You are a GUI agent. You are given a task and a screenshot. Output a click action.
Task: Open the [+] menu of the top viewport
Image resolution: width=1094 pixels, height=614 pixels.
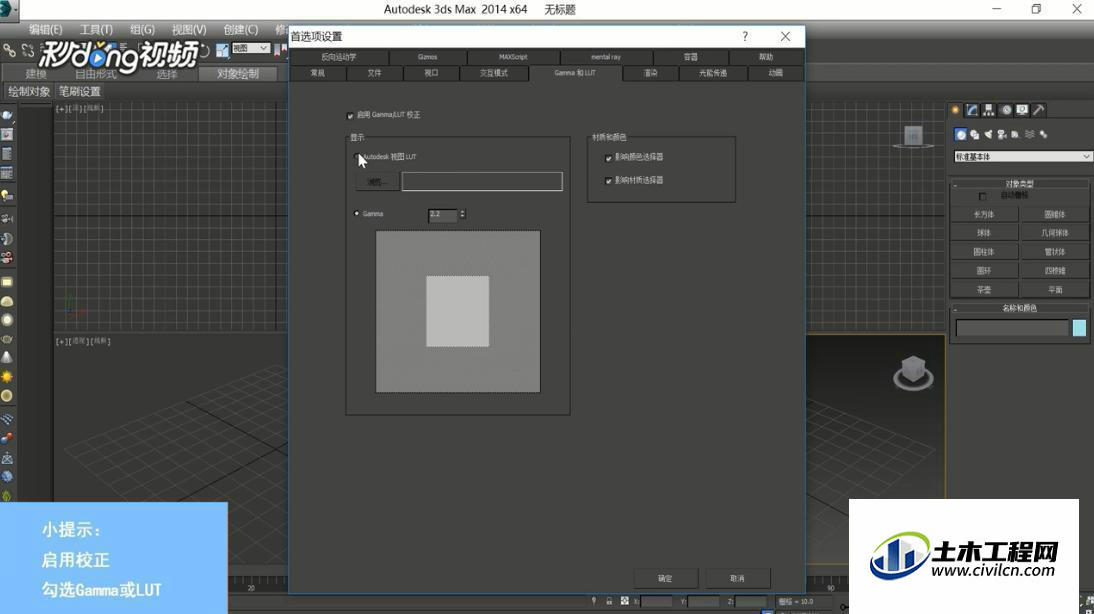61,109
